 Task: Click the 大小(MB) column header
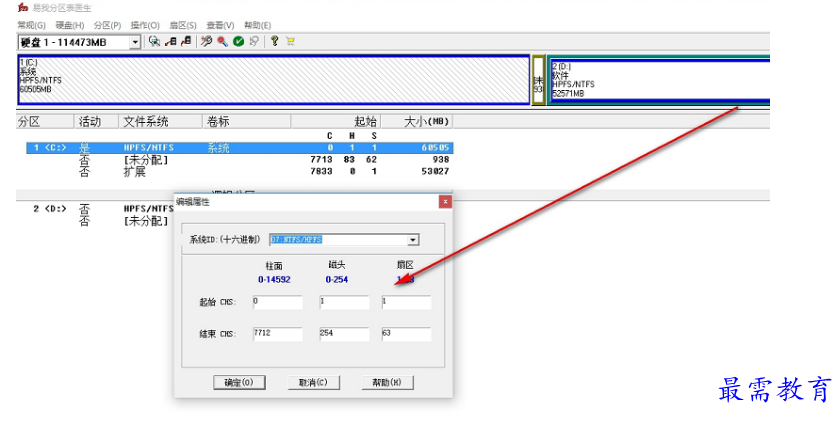click(x=417, y=122)
